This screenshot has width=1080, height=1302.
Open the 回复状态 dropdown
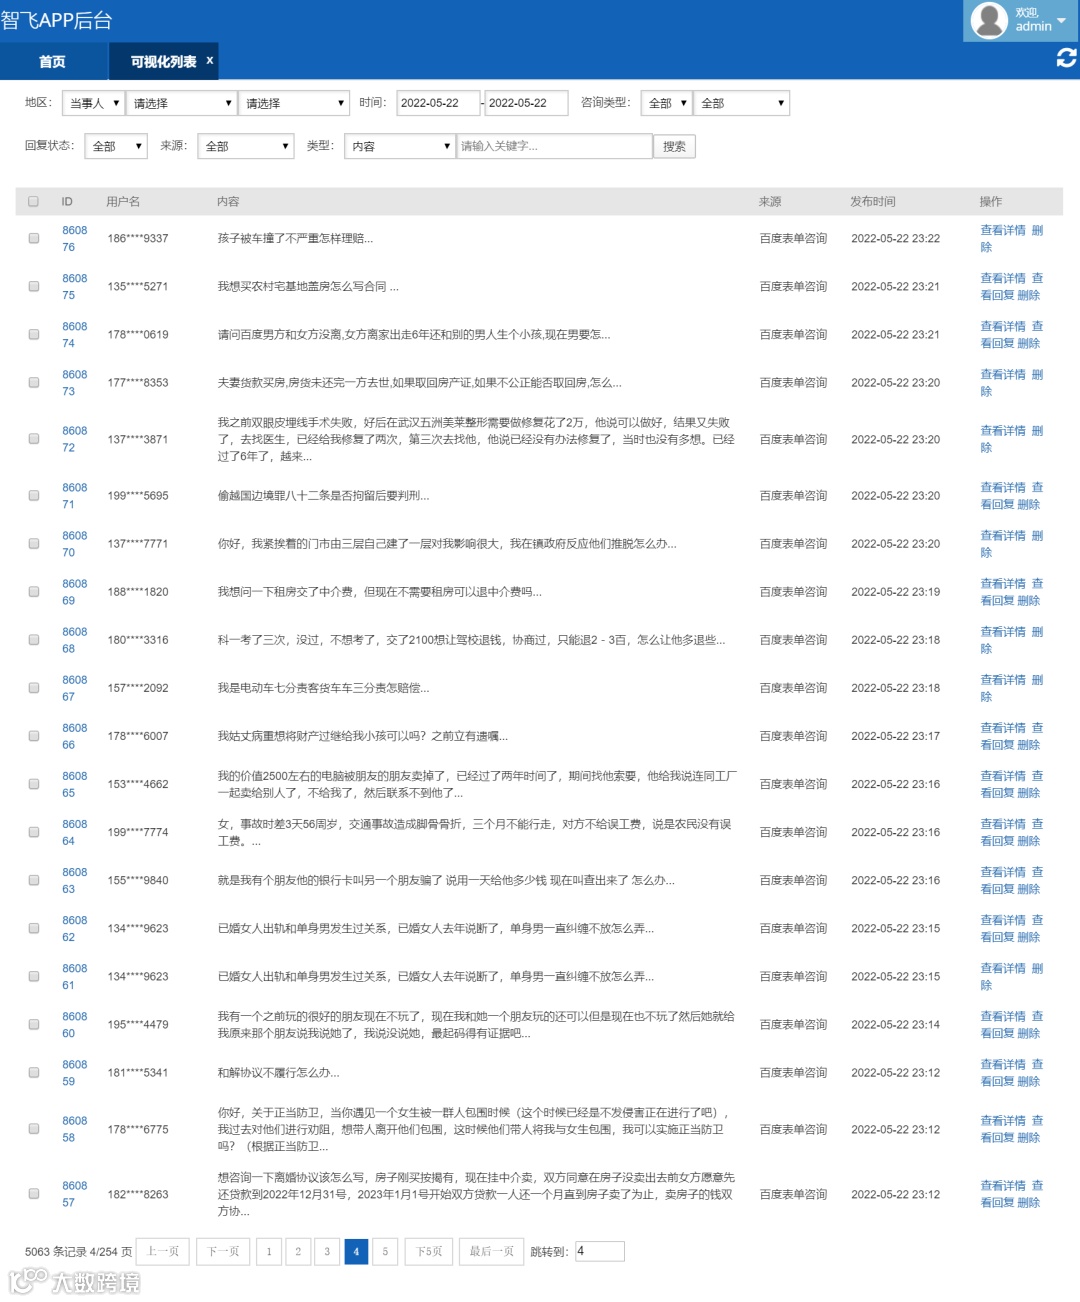(x=116, y=146)
